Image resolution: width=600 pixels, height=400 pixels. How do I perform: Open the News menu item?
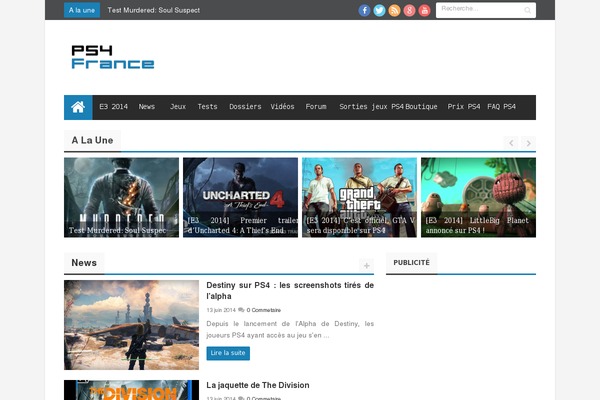(x=147, y=107)
